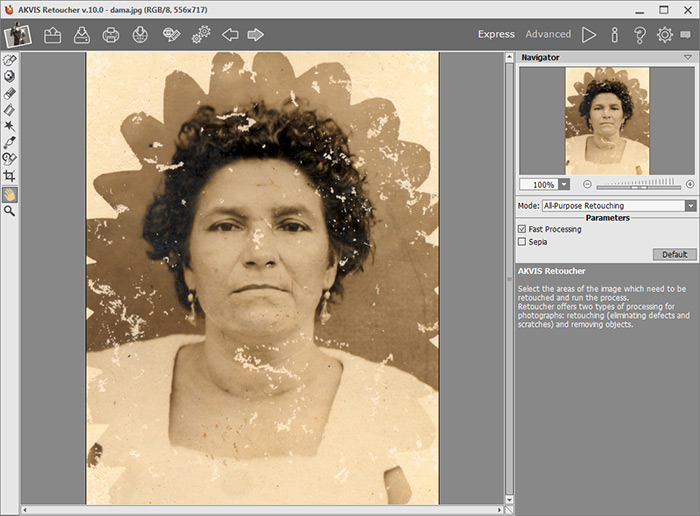
Task: Select the Clone Stamp tool
Action: pos(9,159)
